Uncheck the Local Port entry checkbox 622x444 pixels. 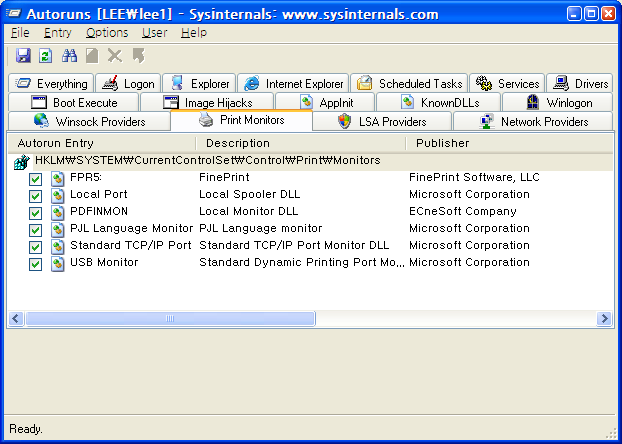(x=35, y=196)
